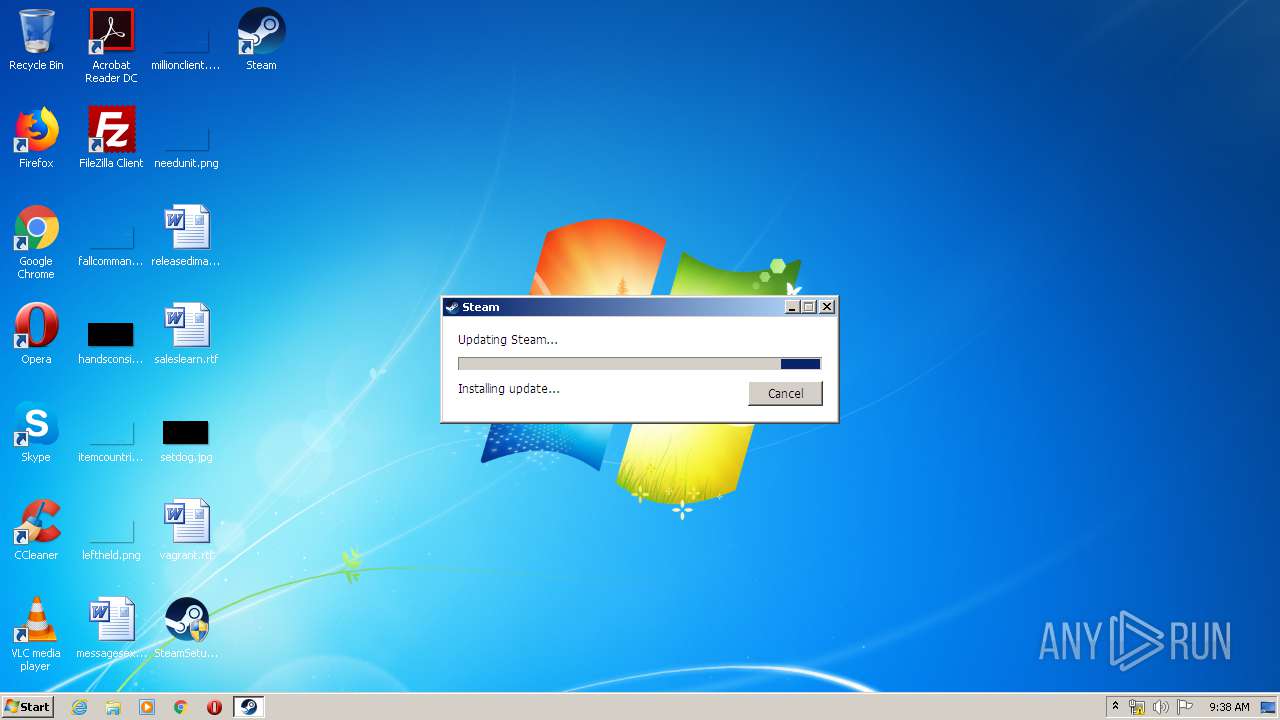Image resolution: width=1280 pixels, height=720 pixels.
Task: Click the Show Desktop button
Action: tap(1268, 707)
